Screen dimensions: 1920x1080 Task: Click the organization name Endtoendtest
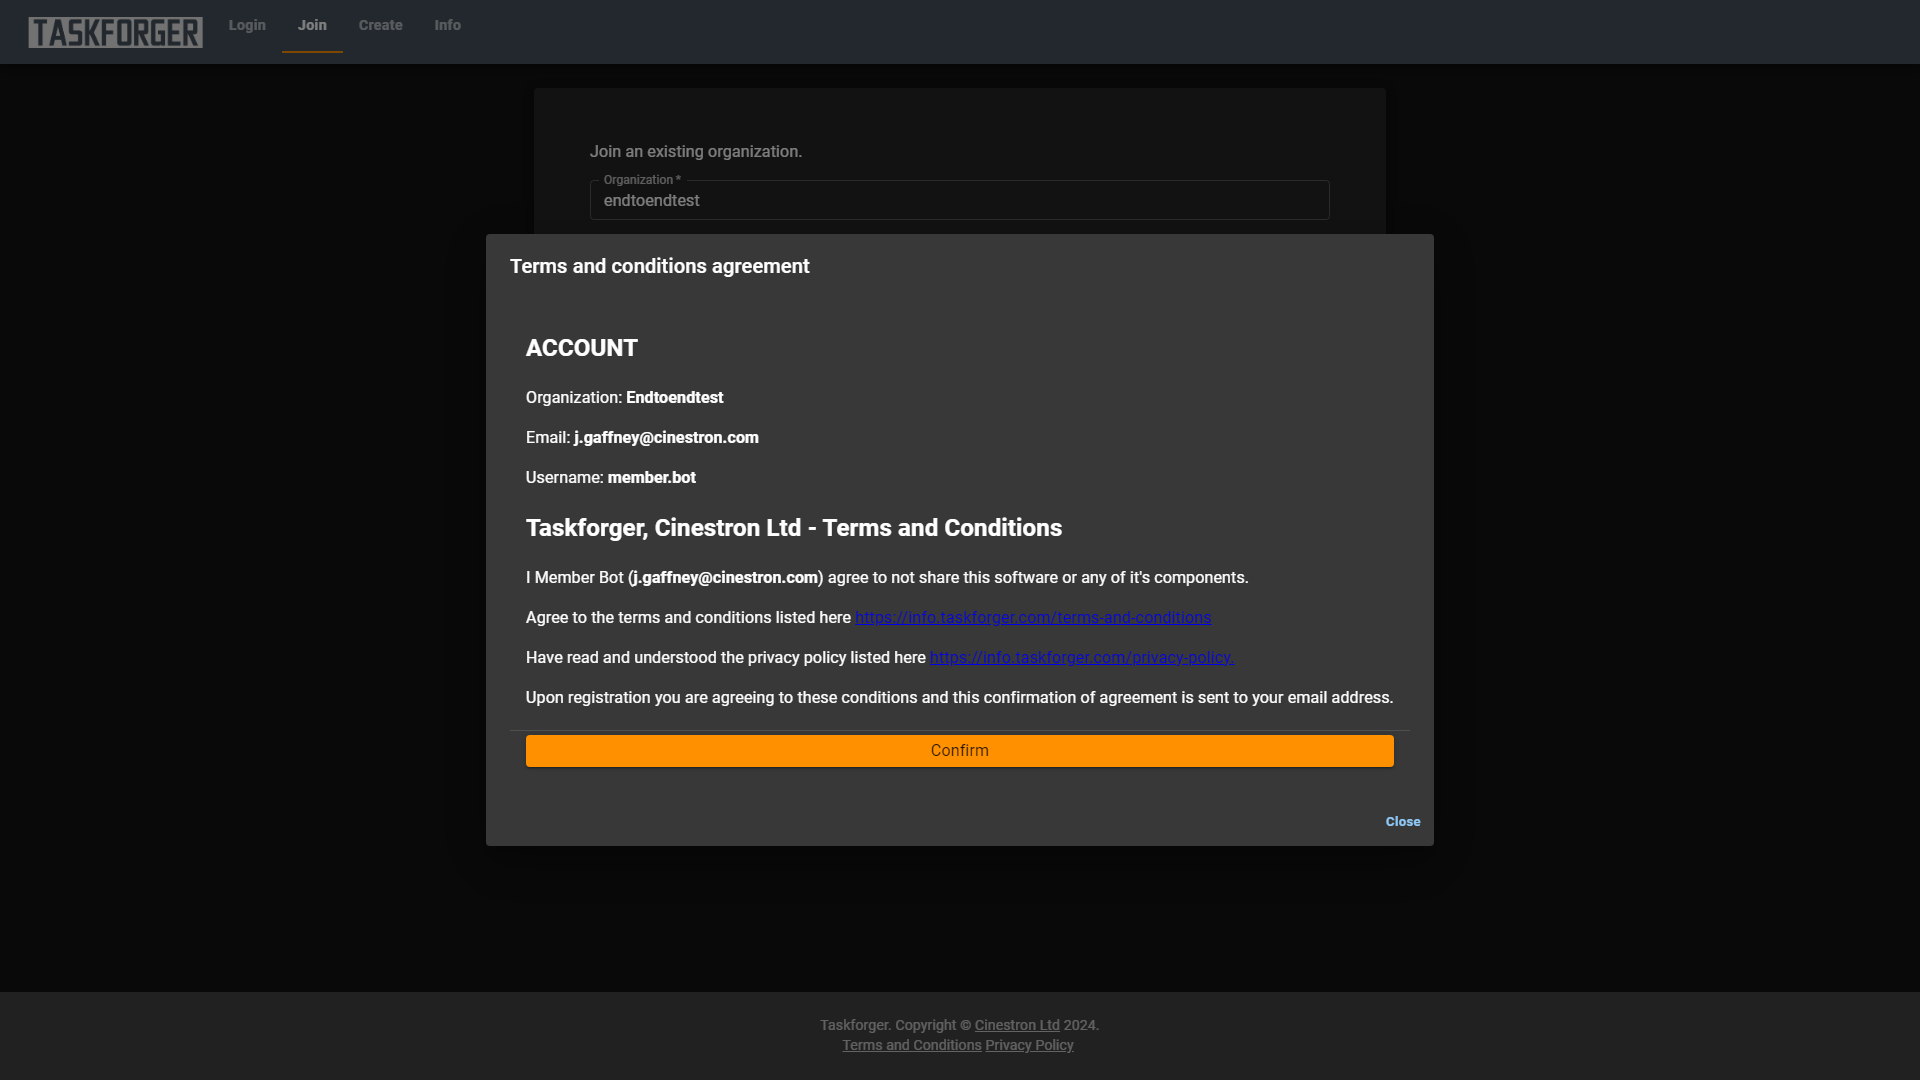click(x=674, y=398)
